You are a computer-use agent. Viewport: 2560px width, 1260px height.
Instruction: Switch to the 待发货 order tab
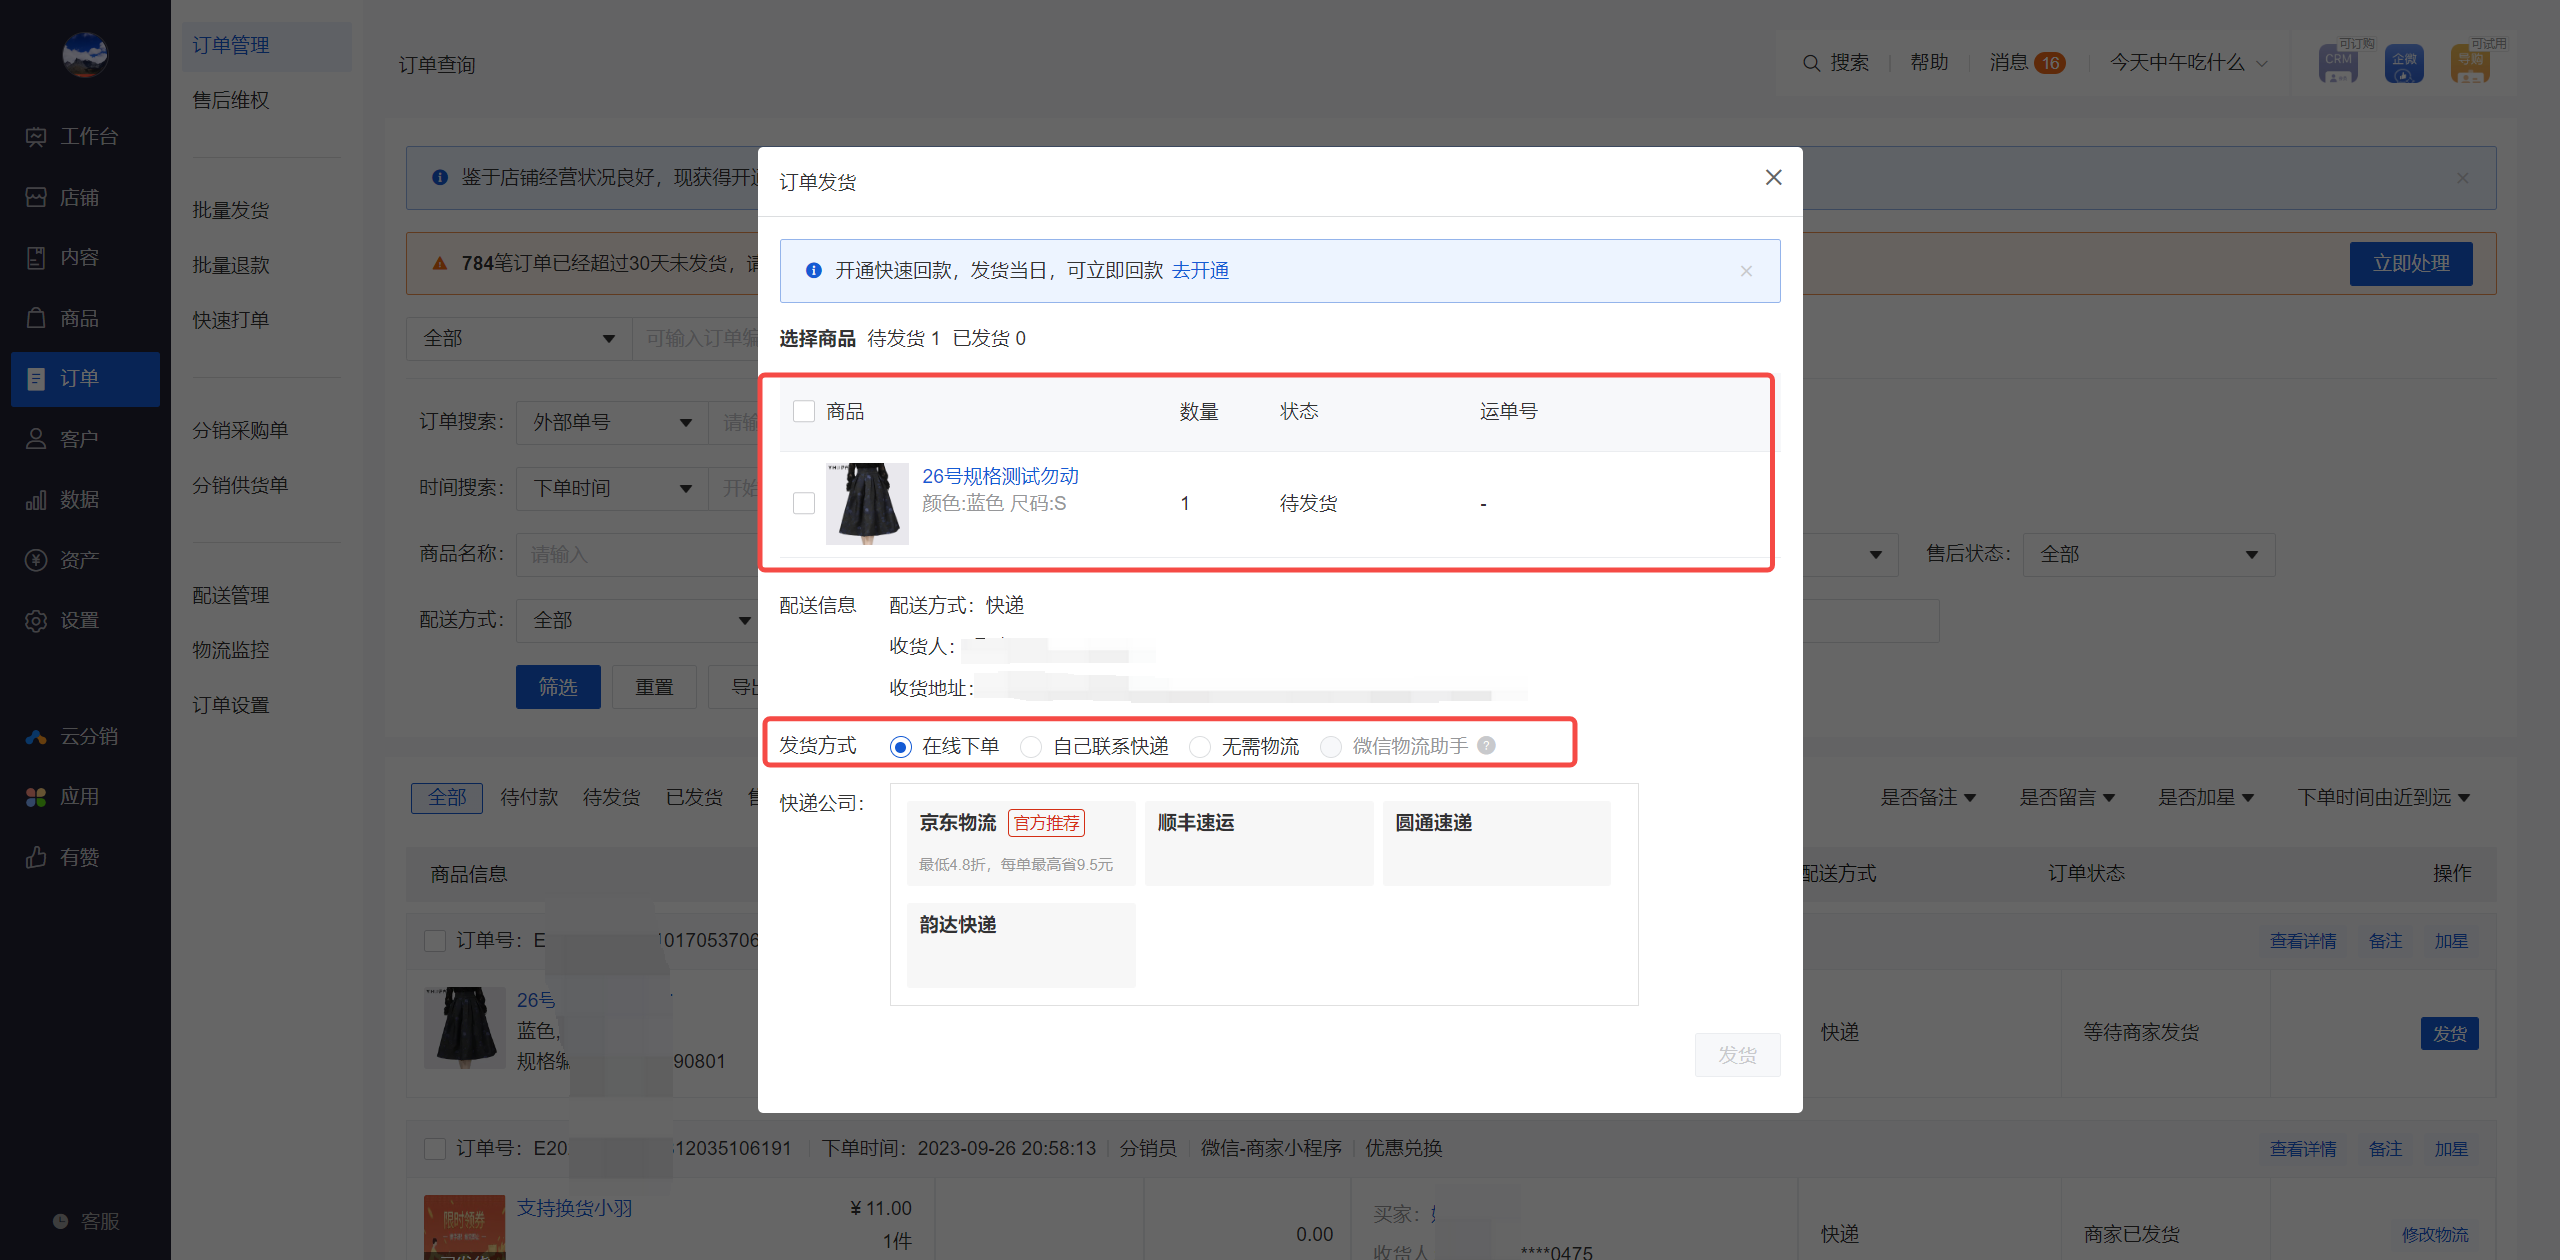point(611,797)
